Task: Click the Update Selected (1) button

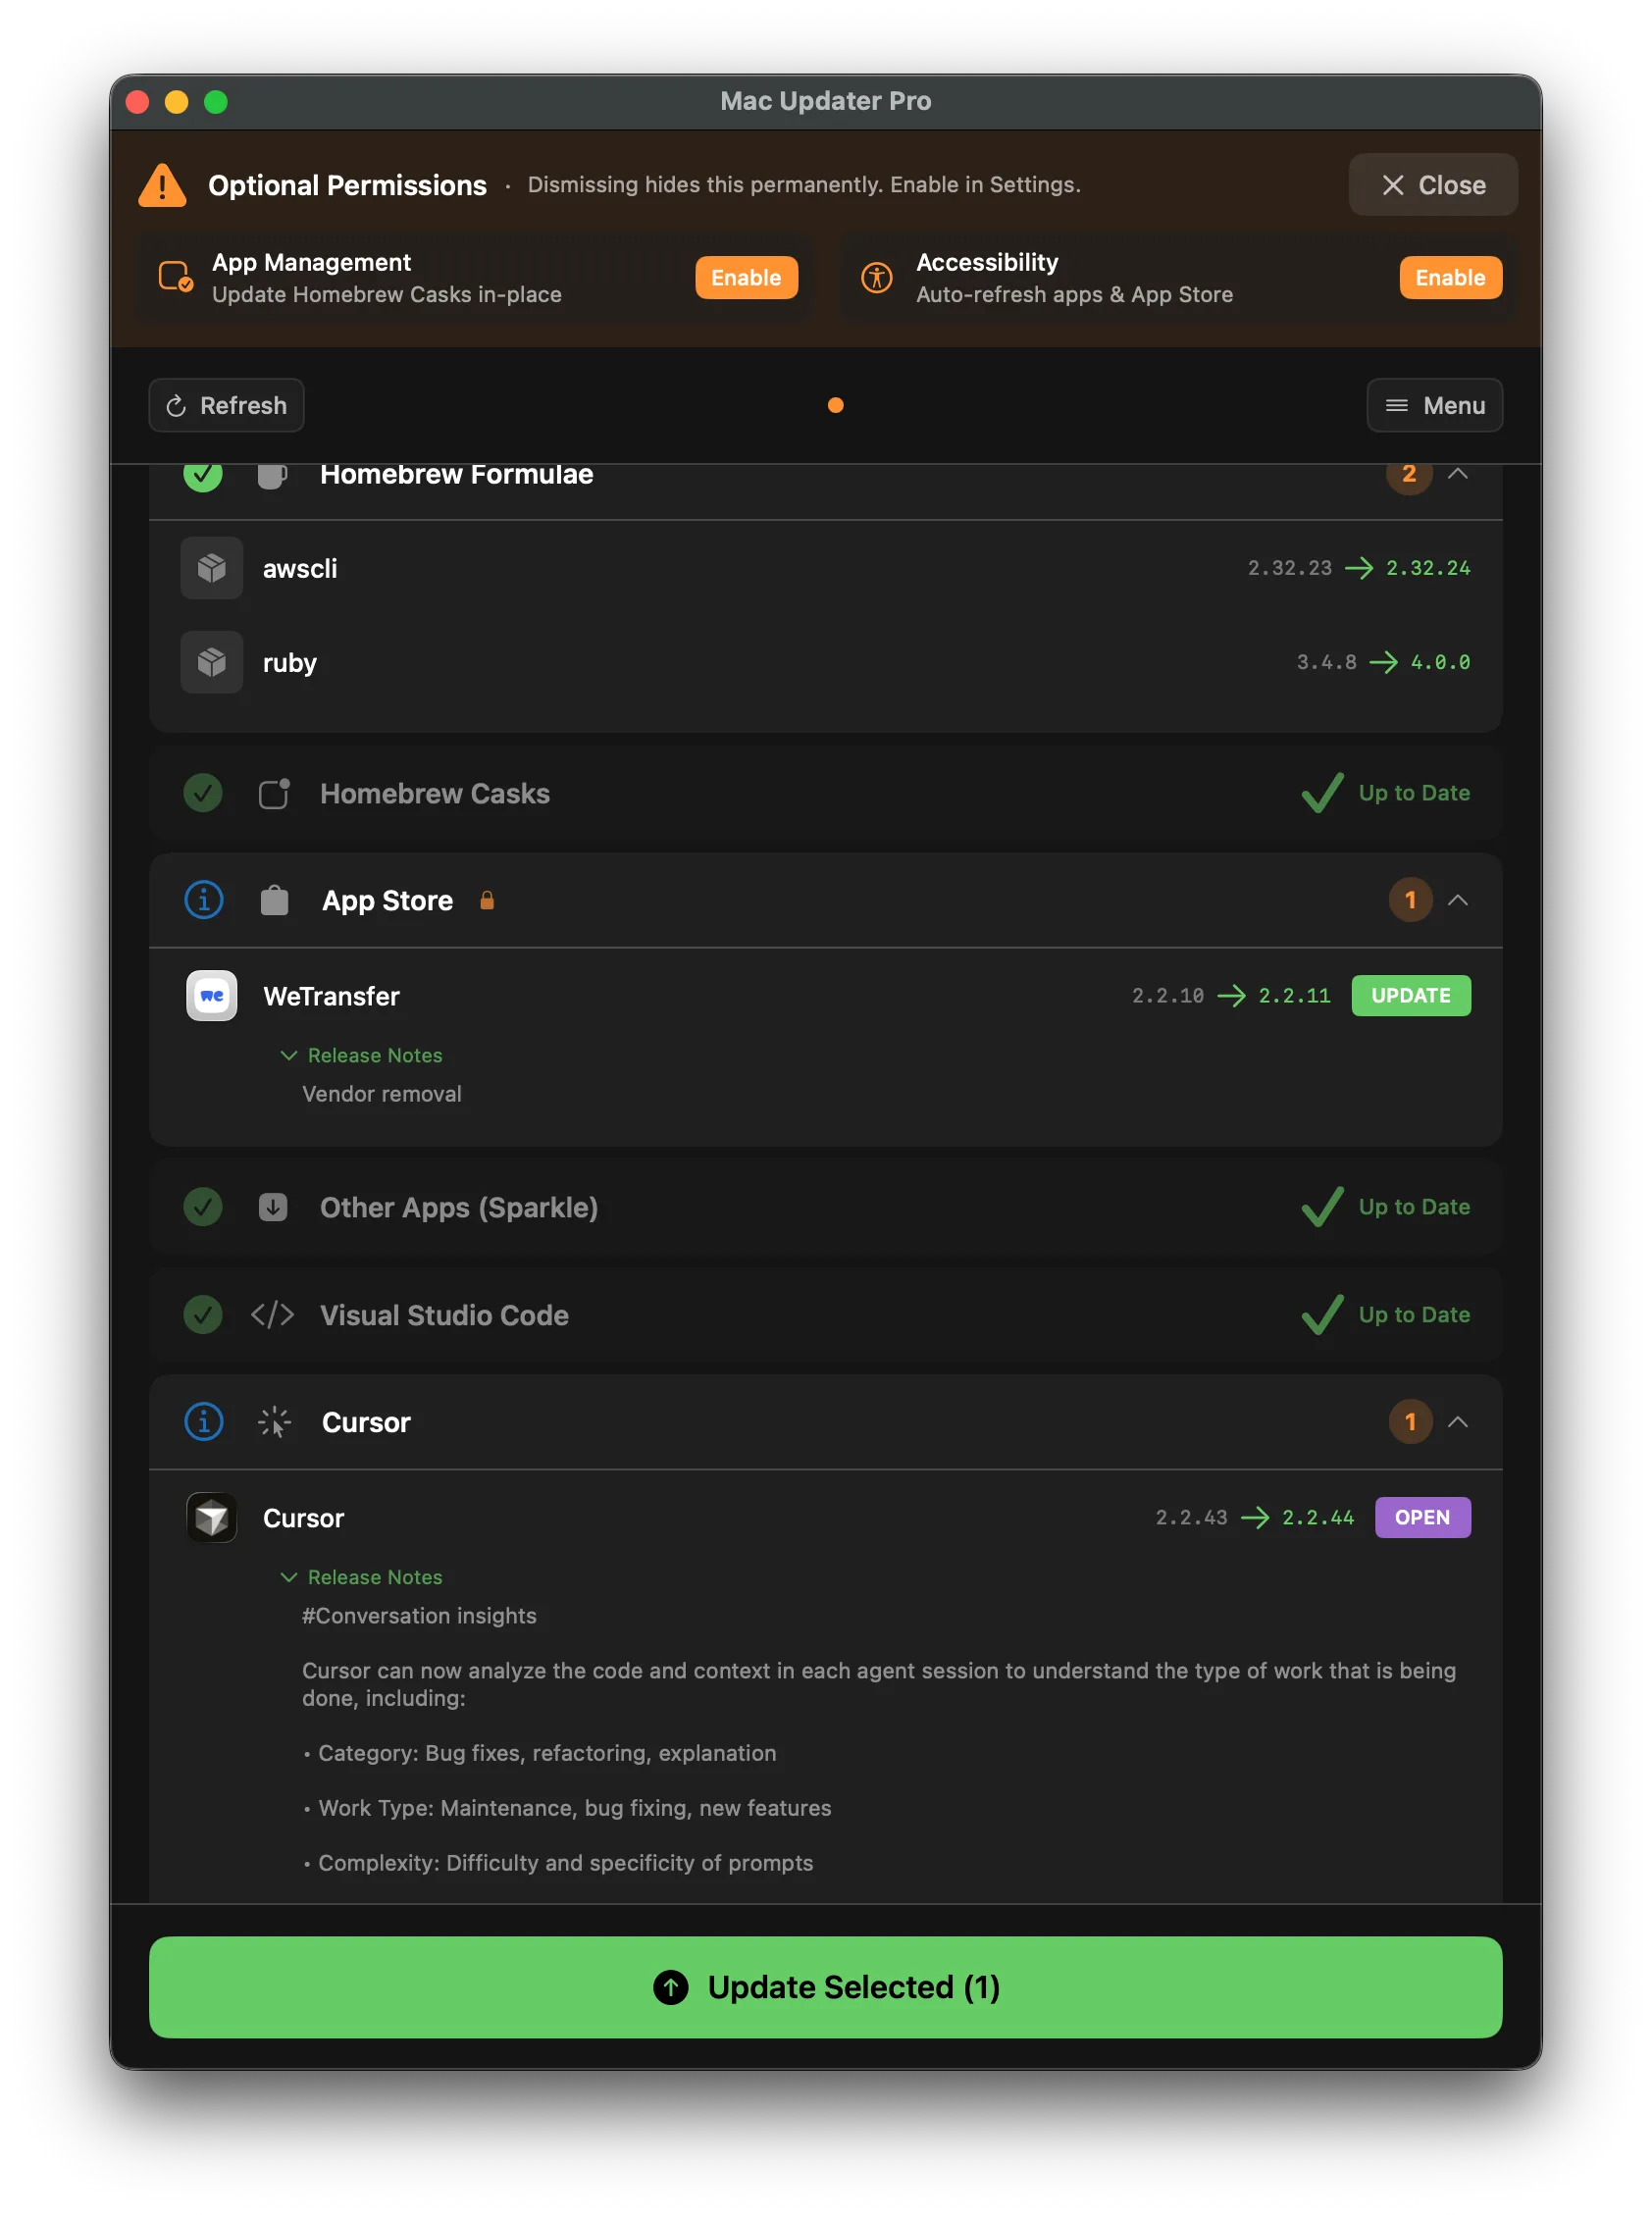Action: (825, 1987)
